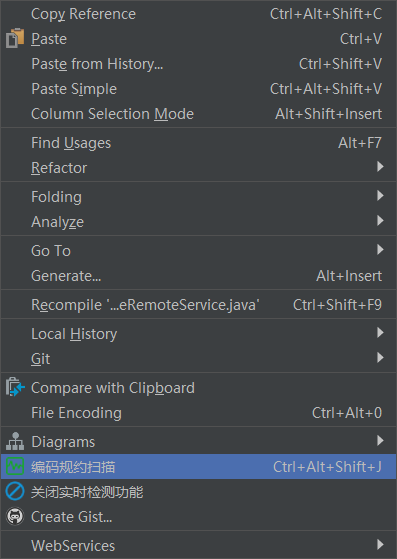Viewport: 397px width, 559px height.
Task: Click the Diagrams hierarchy icon
Action: 15,441
